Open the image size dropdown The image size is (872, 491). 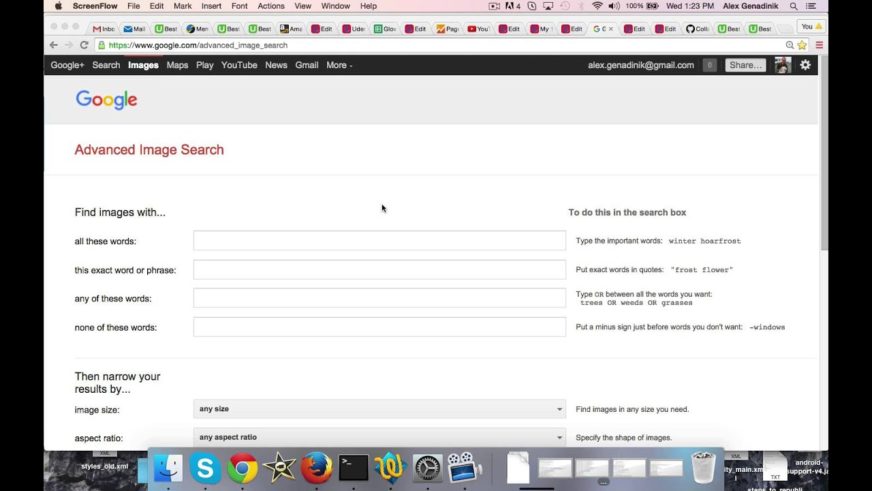click(x=380, y=409)
